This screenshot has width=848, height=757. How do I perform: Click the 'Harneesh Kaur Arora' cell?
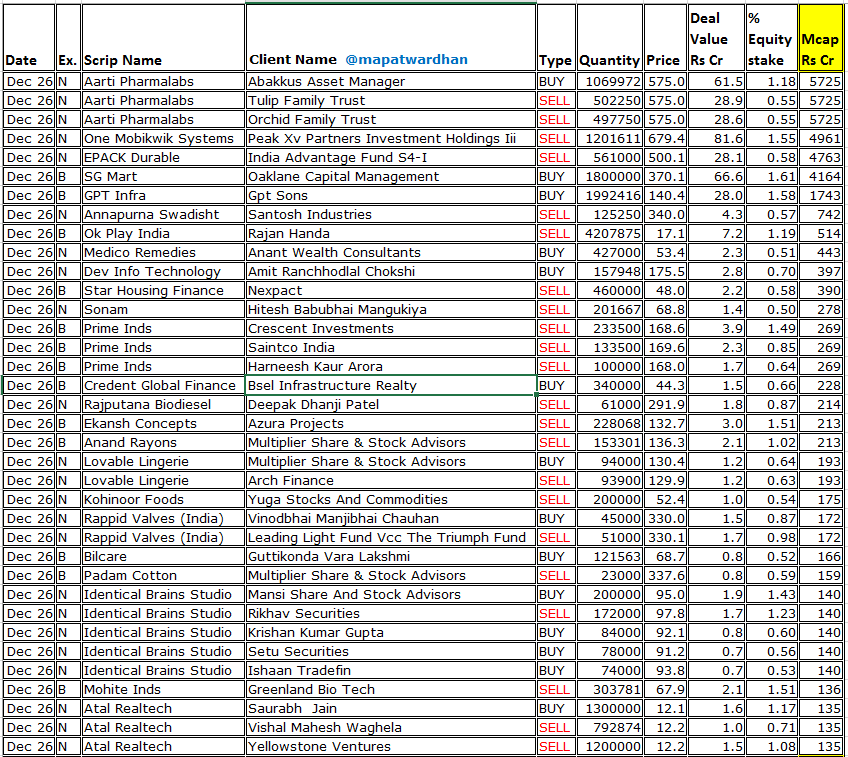pyautogui.click(x=391, y=366)
